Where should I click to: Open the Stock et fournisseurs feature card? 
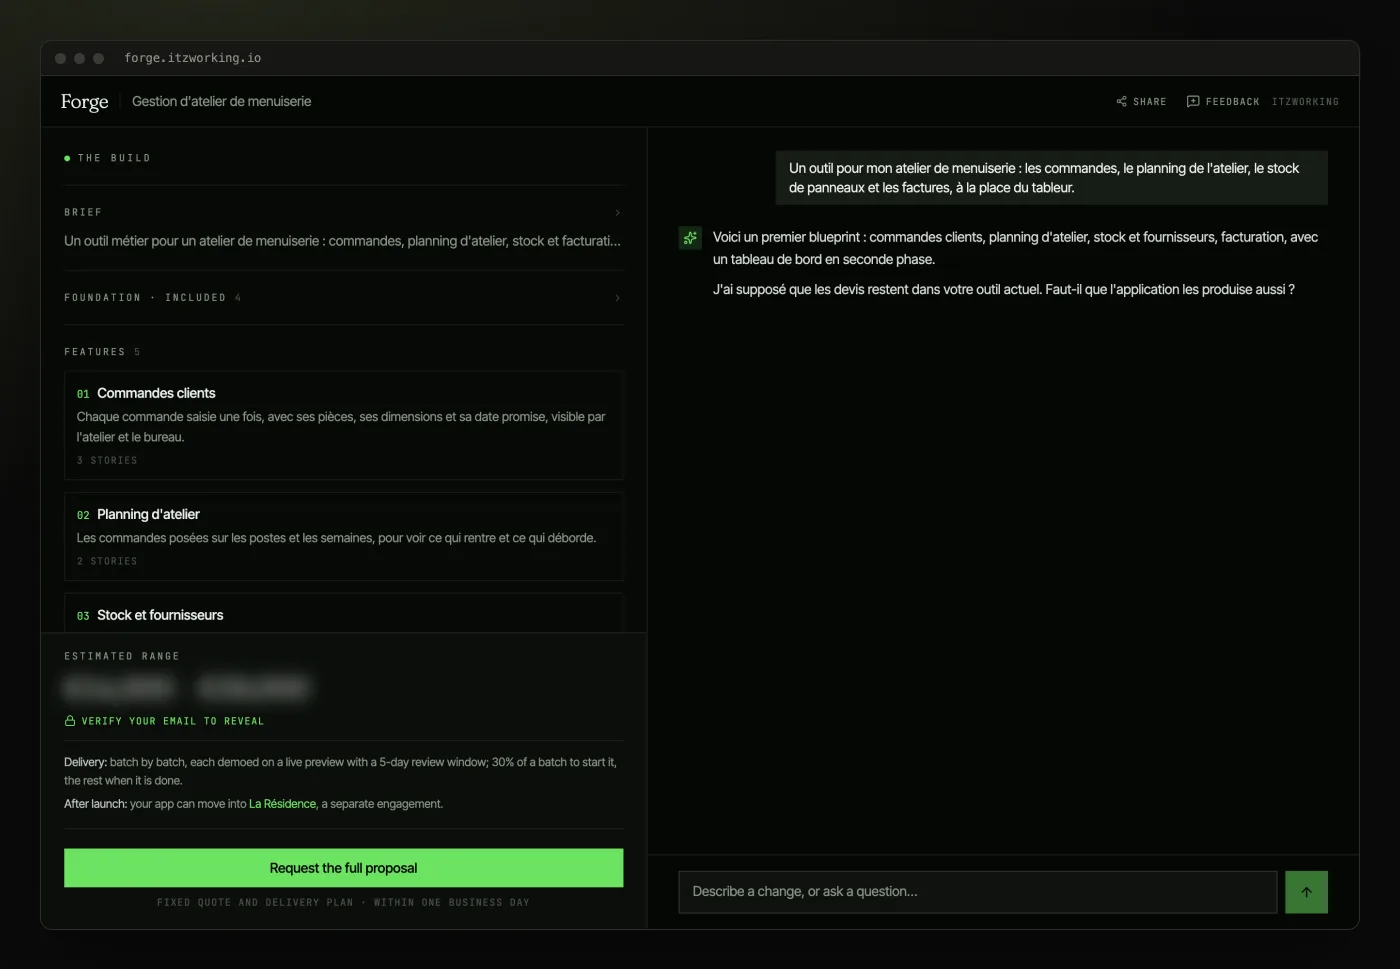(x=343, y=613)
